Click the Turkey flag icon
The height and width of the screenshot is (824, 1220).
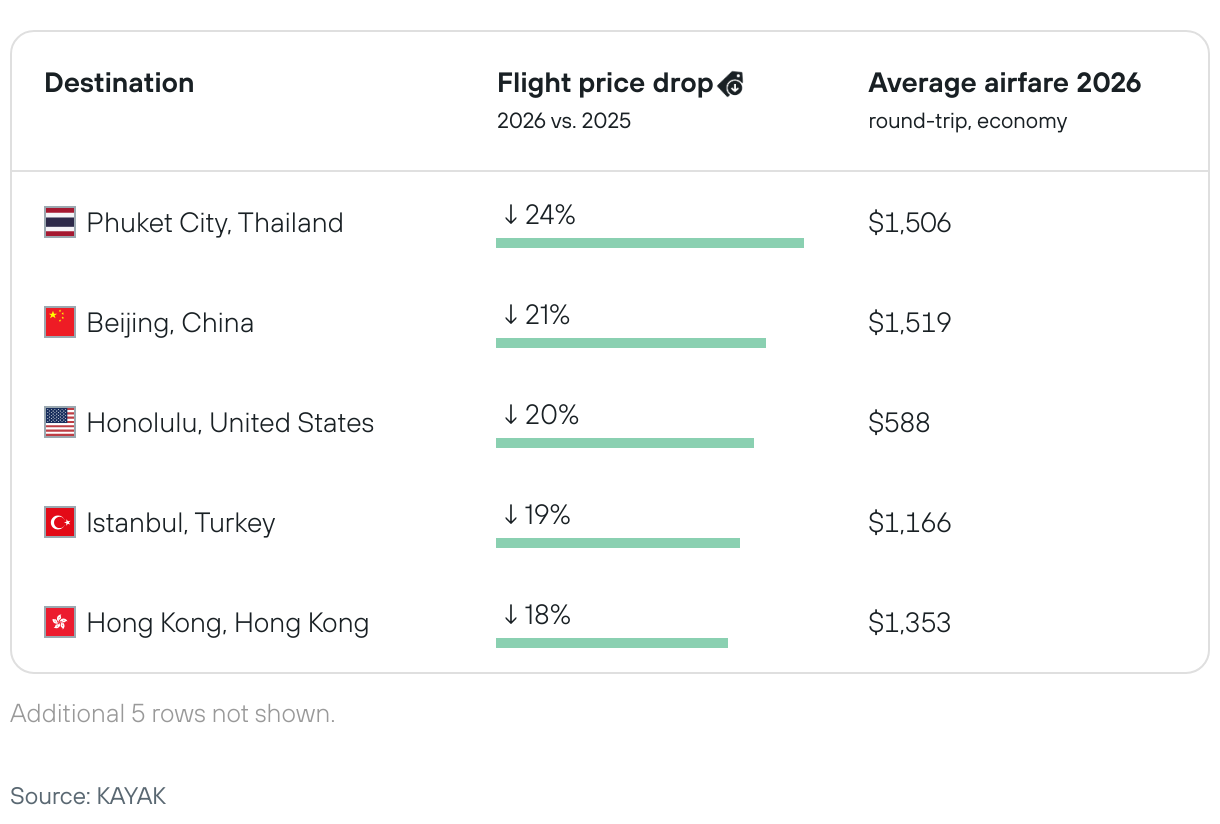pyautogui.click(x=60, y=522)
